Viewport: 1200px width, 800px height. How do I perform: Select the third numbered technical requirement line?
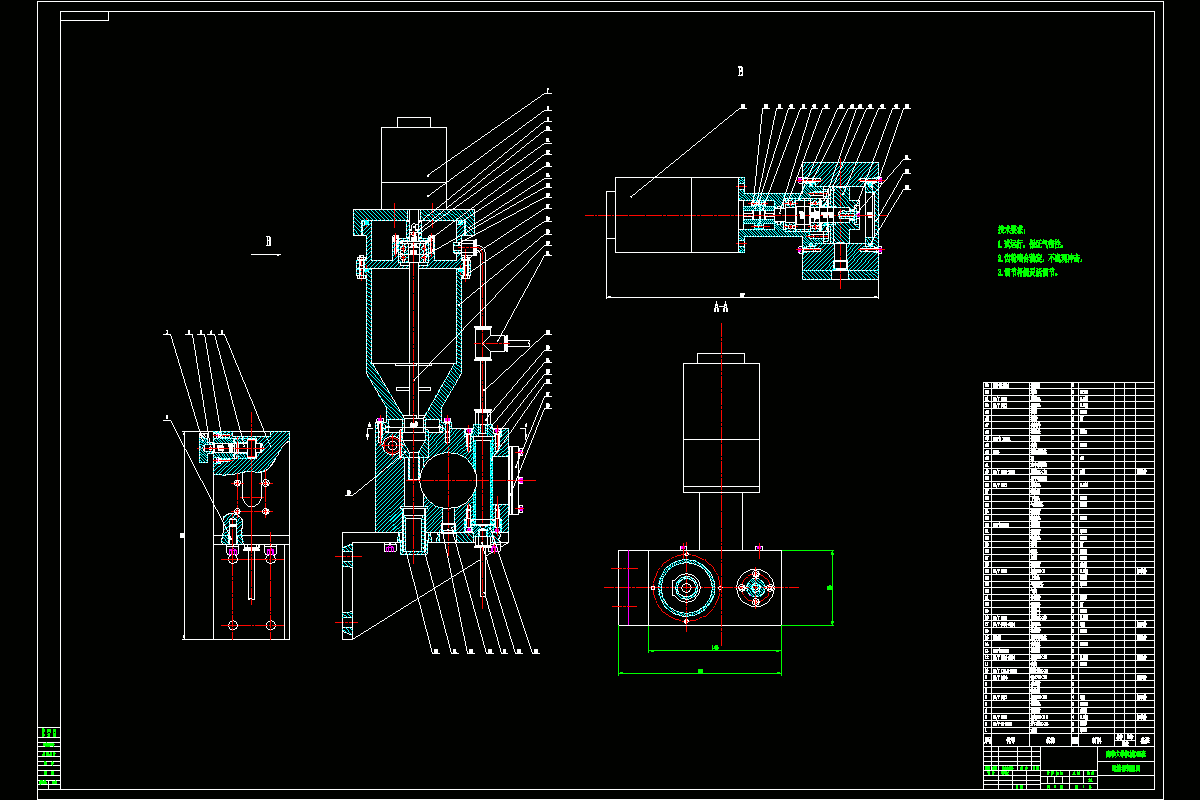click(1027, 272)
